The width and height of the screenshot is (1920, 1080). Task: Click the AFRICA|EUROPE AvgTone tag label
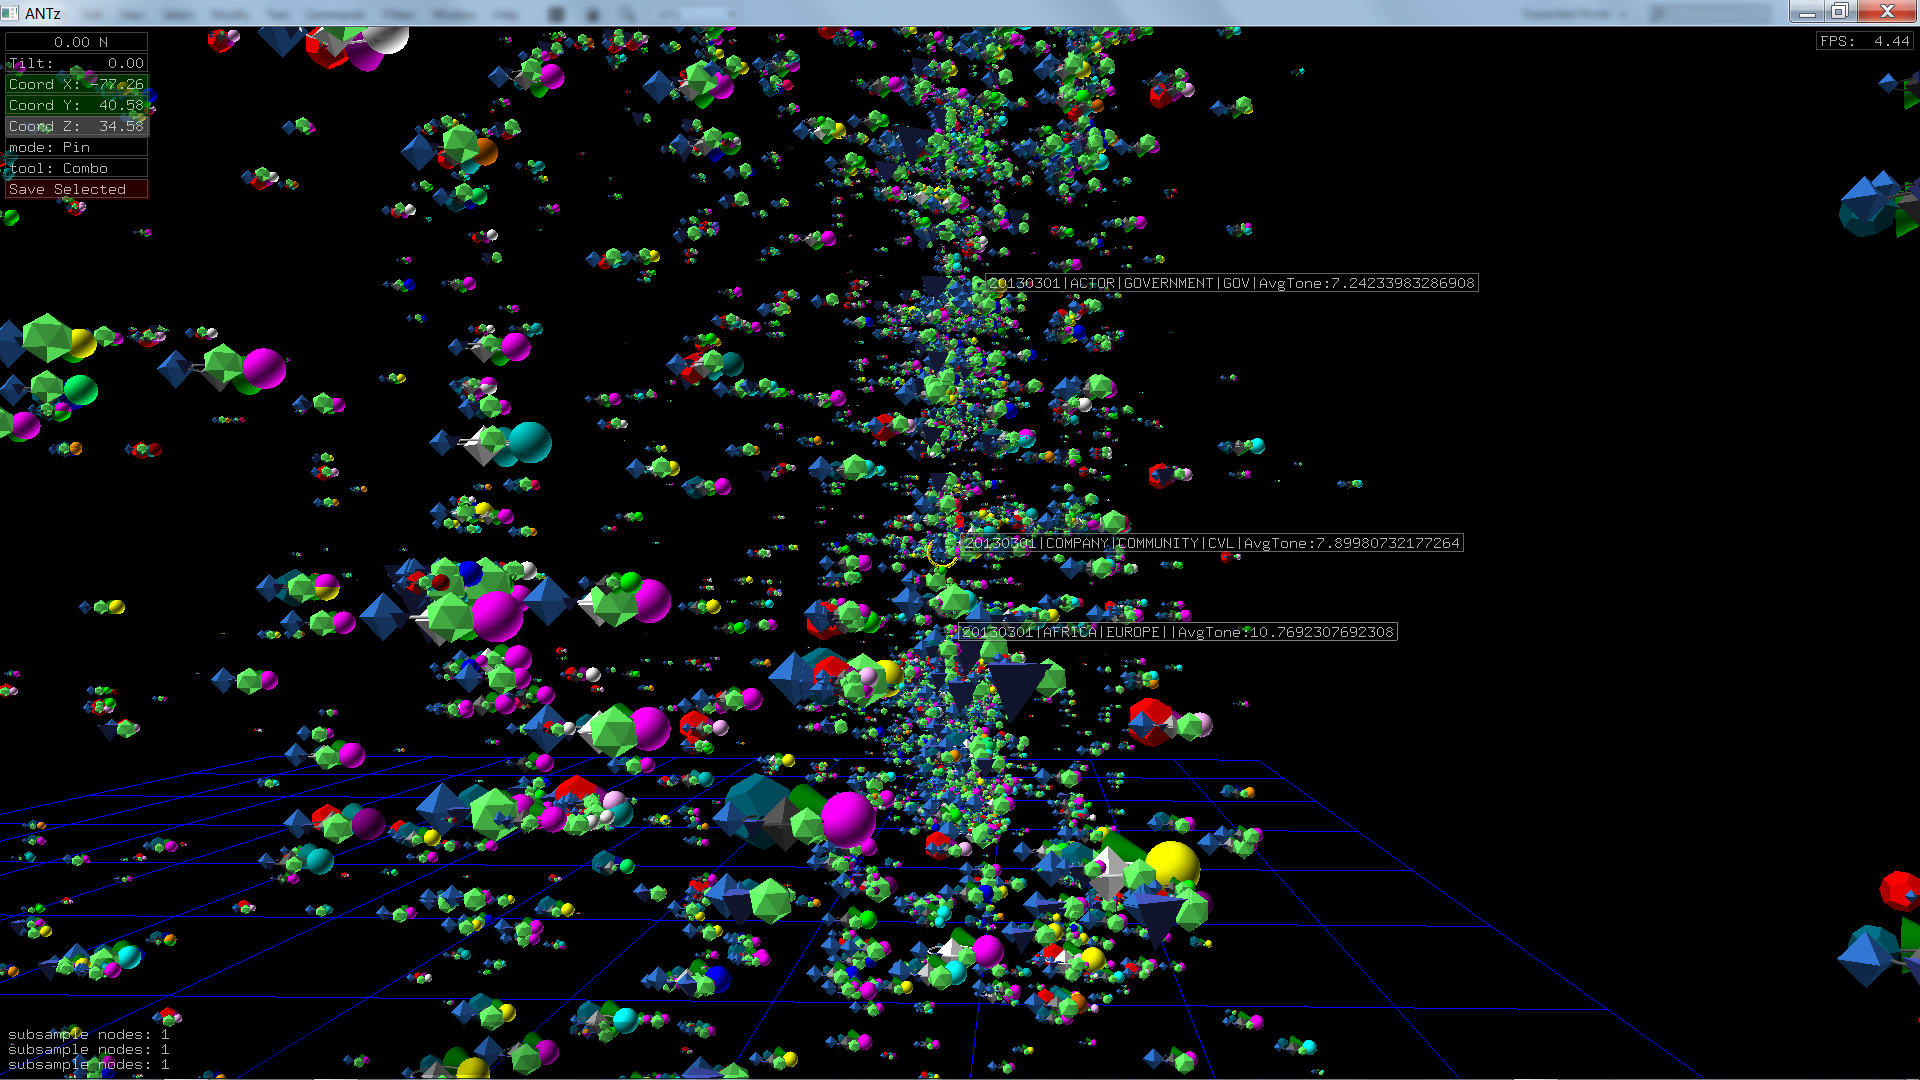pyautogui.click(x=1177, y=632)
